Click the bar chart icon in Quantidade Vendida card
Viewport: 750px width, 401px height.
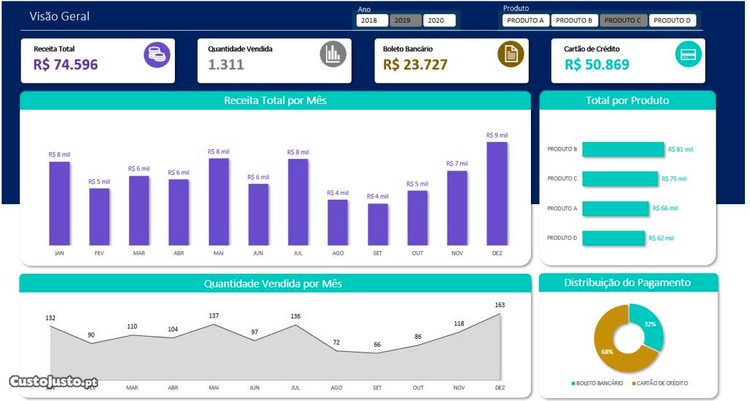click(333, 56)
